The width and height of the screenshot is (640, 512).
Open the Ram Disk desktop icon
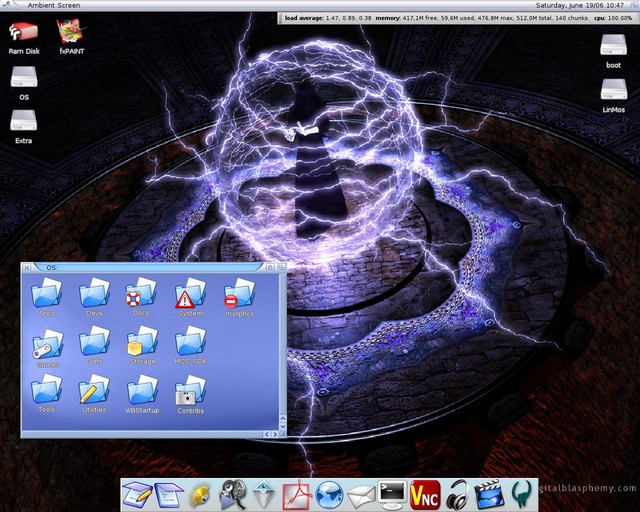pos(24,38)
